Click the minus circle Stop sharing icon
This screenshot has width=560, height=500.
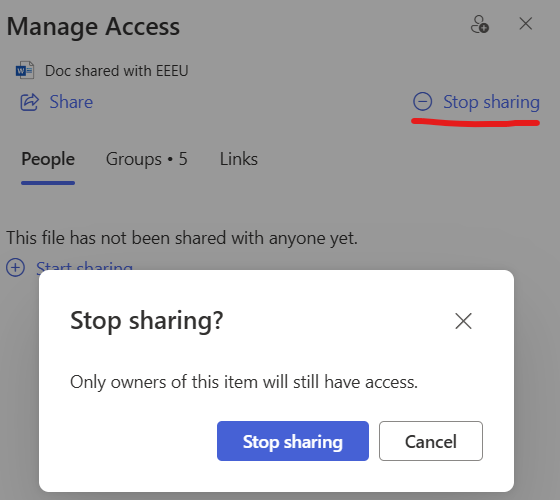click(x=422, y=101)
